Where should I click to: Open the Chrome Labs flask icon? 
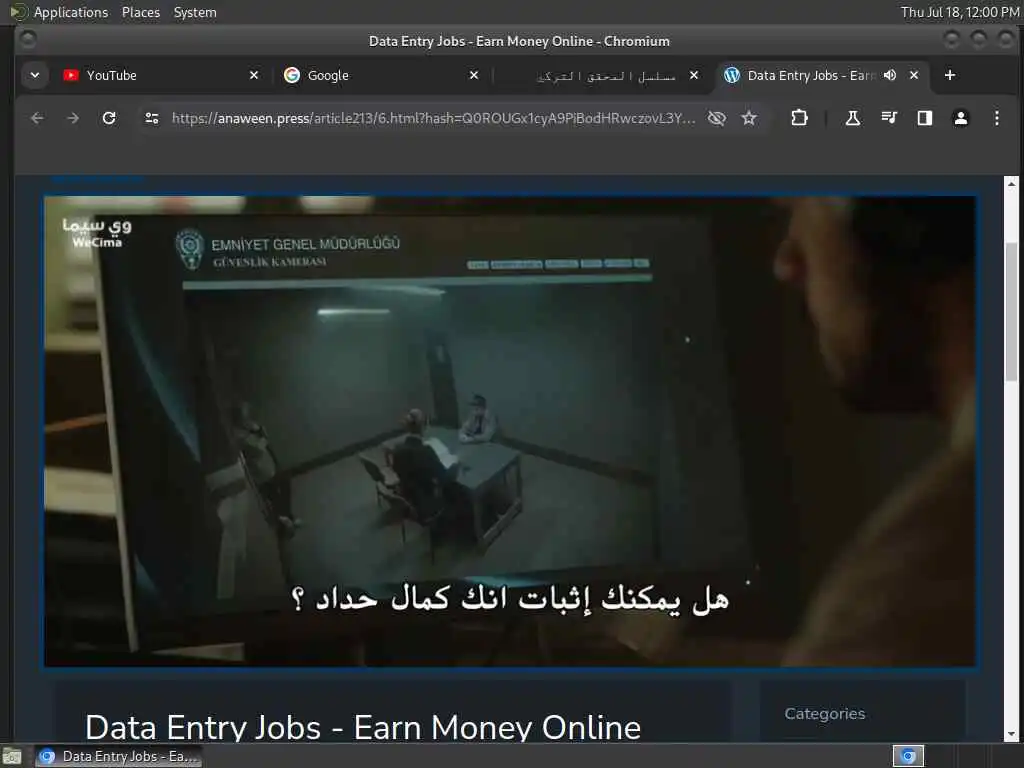click(853, 118)
